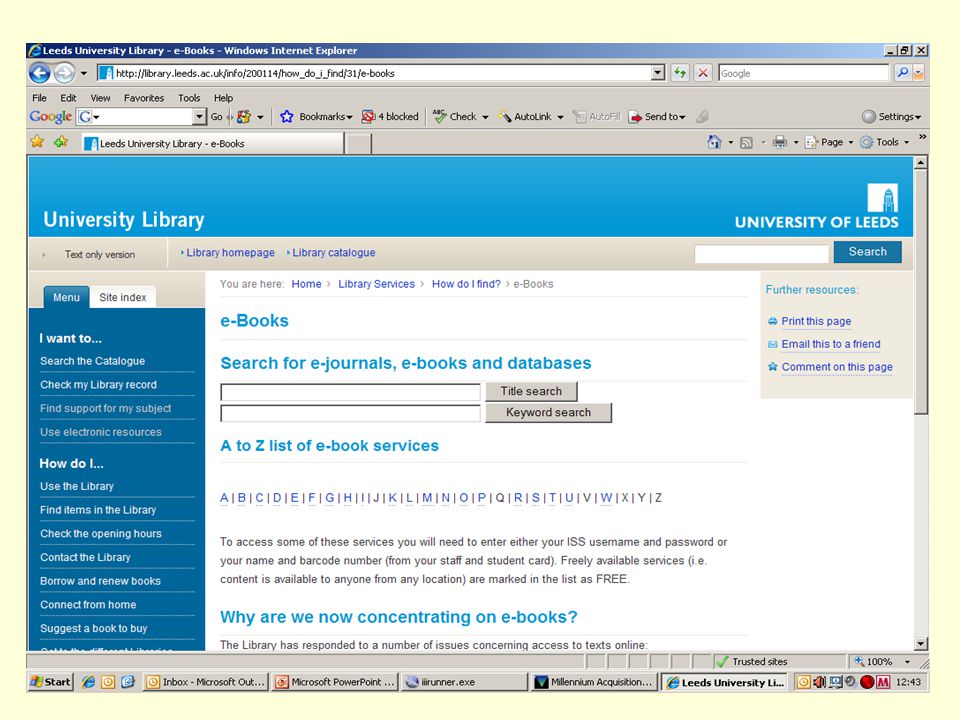Screen dimensions: 960x720
Task: Switch to Inbox - Microsoft Outlook taskbar button
Action: (x=207, y=682)
